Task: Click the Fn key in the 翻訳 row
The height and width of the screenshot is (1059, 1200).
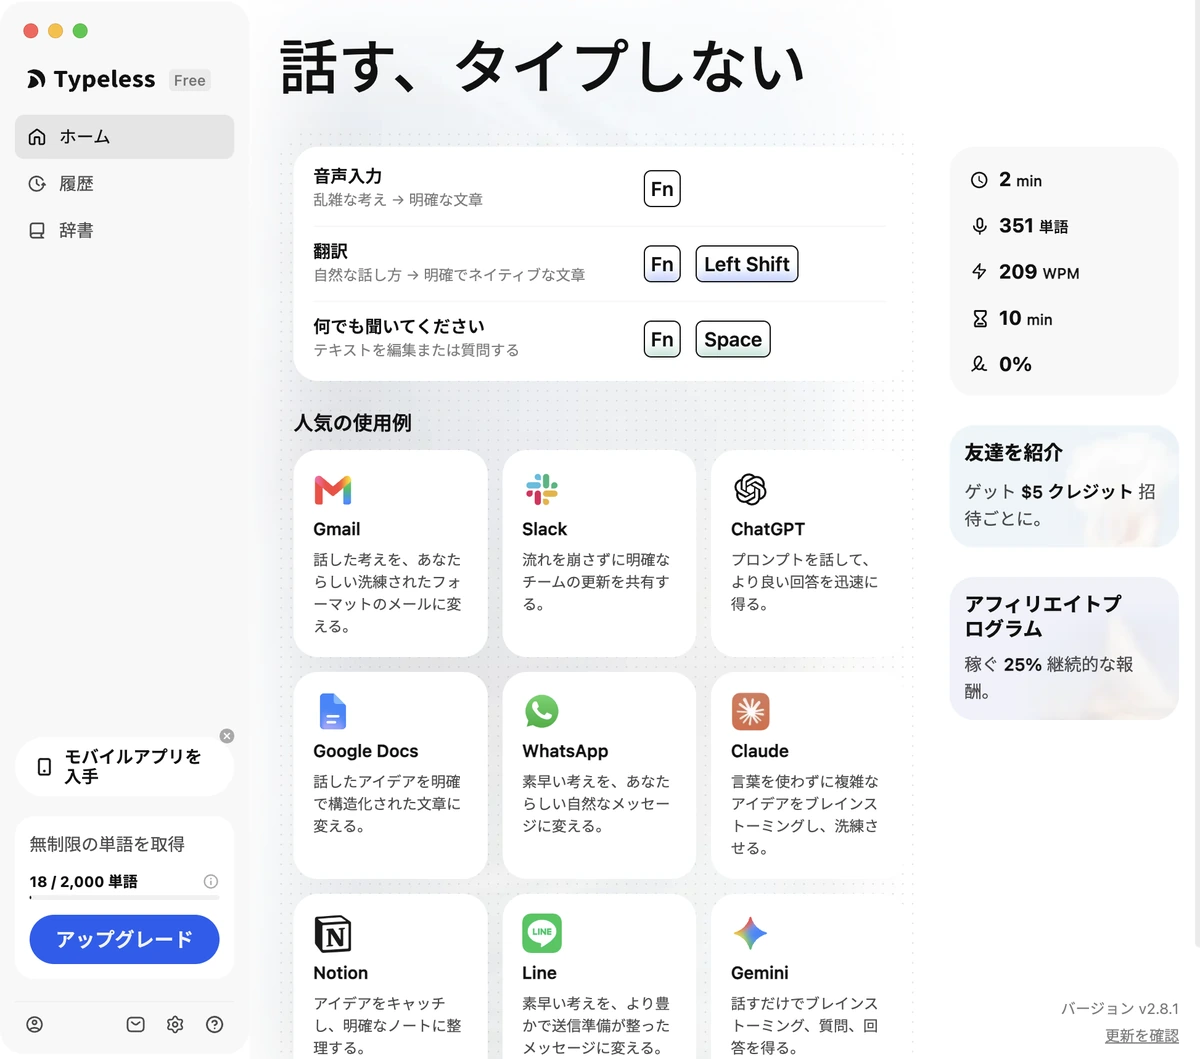Action: 662,264
